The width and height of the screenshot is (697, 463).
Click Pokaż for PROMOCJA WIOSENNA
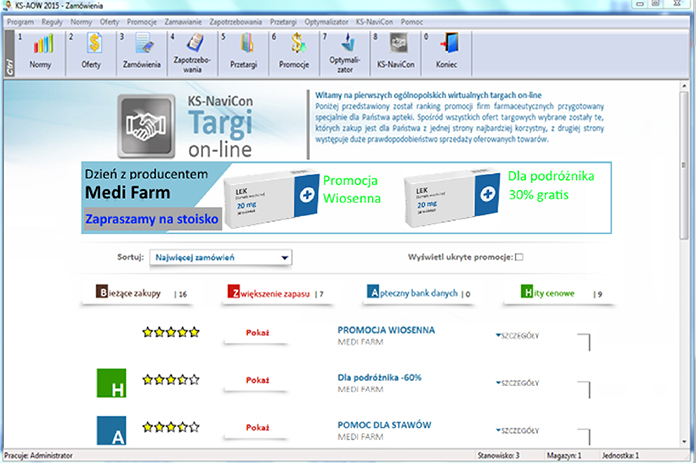[257, 333]
